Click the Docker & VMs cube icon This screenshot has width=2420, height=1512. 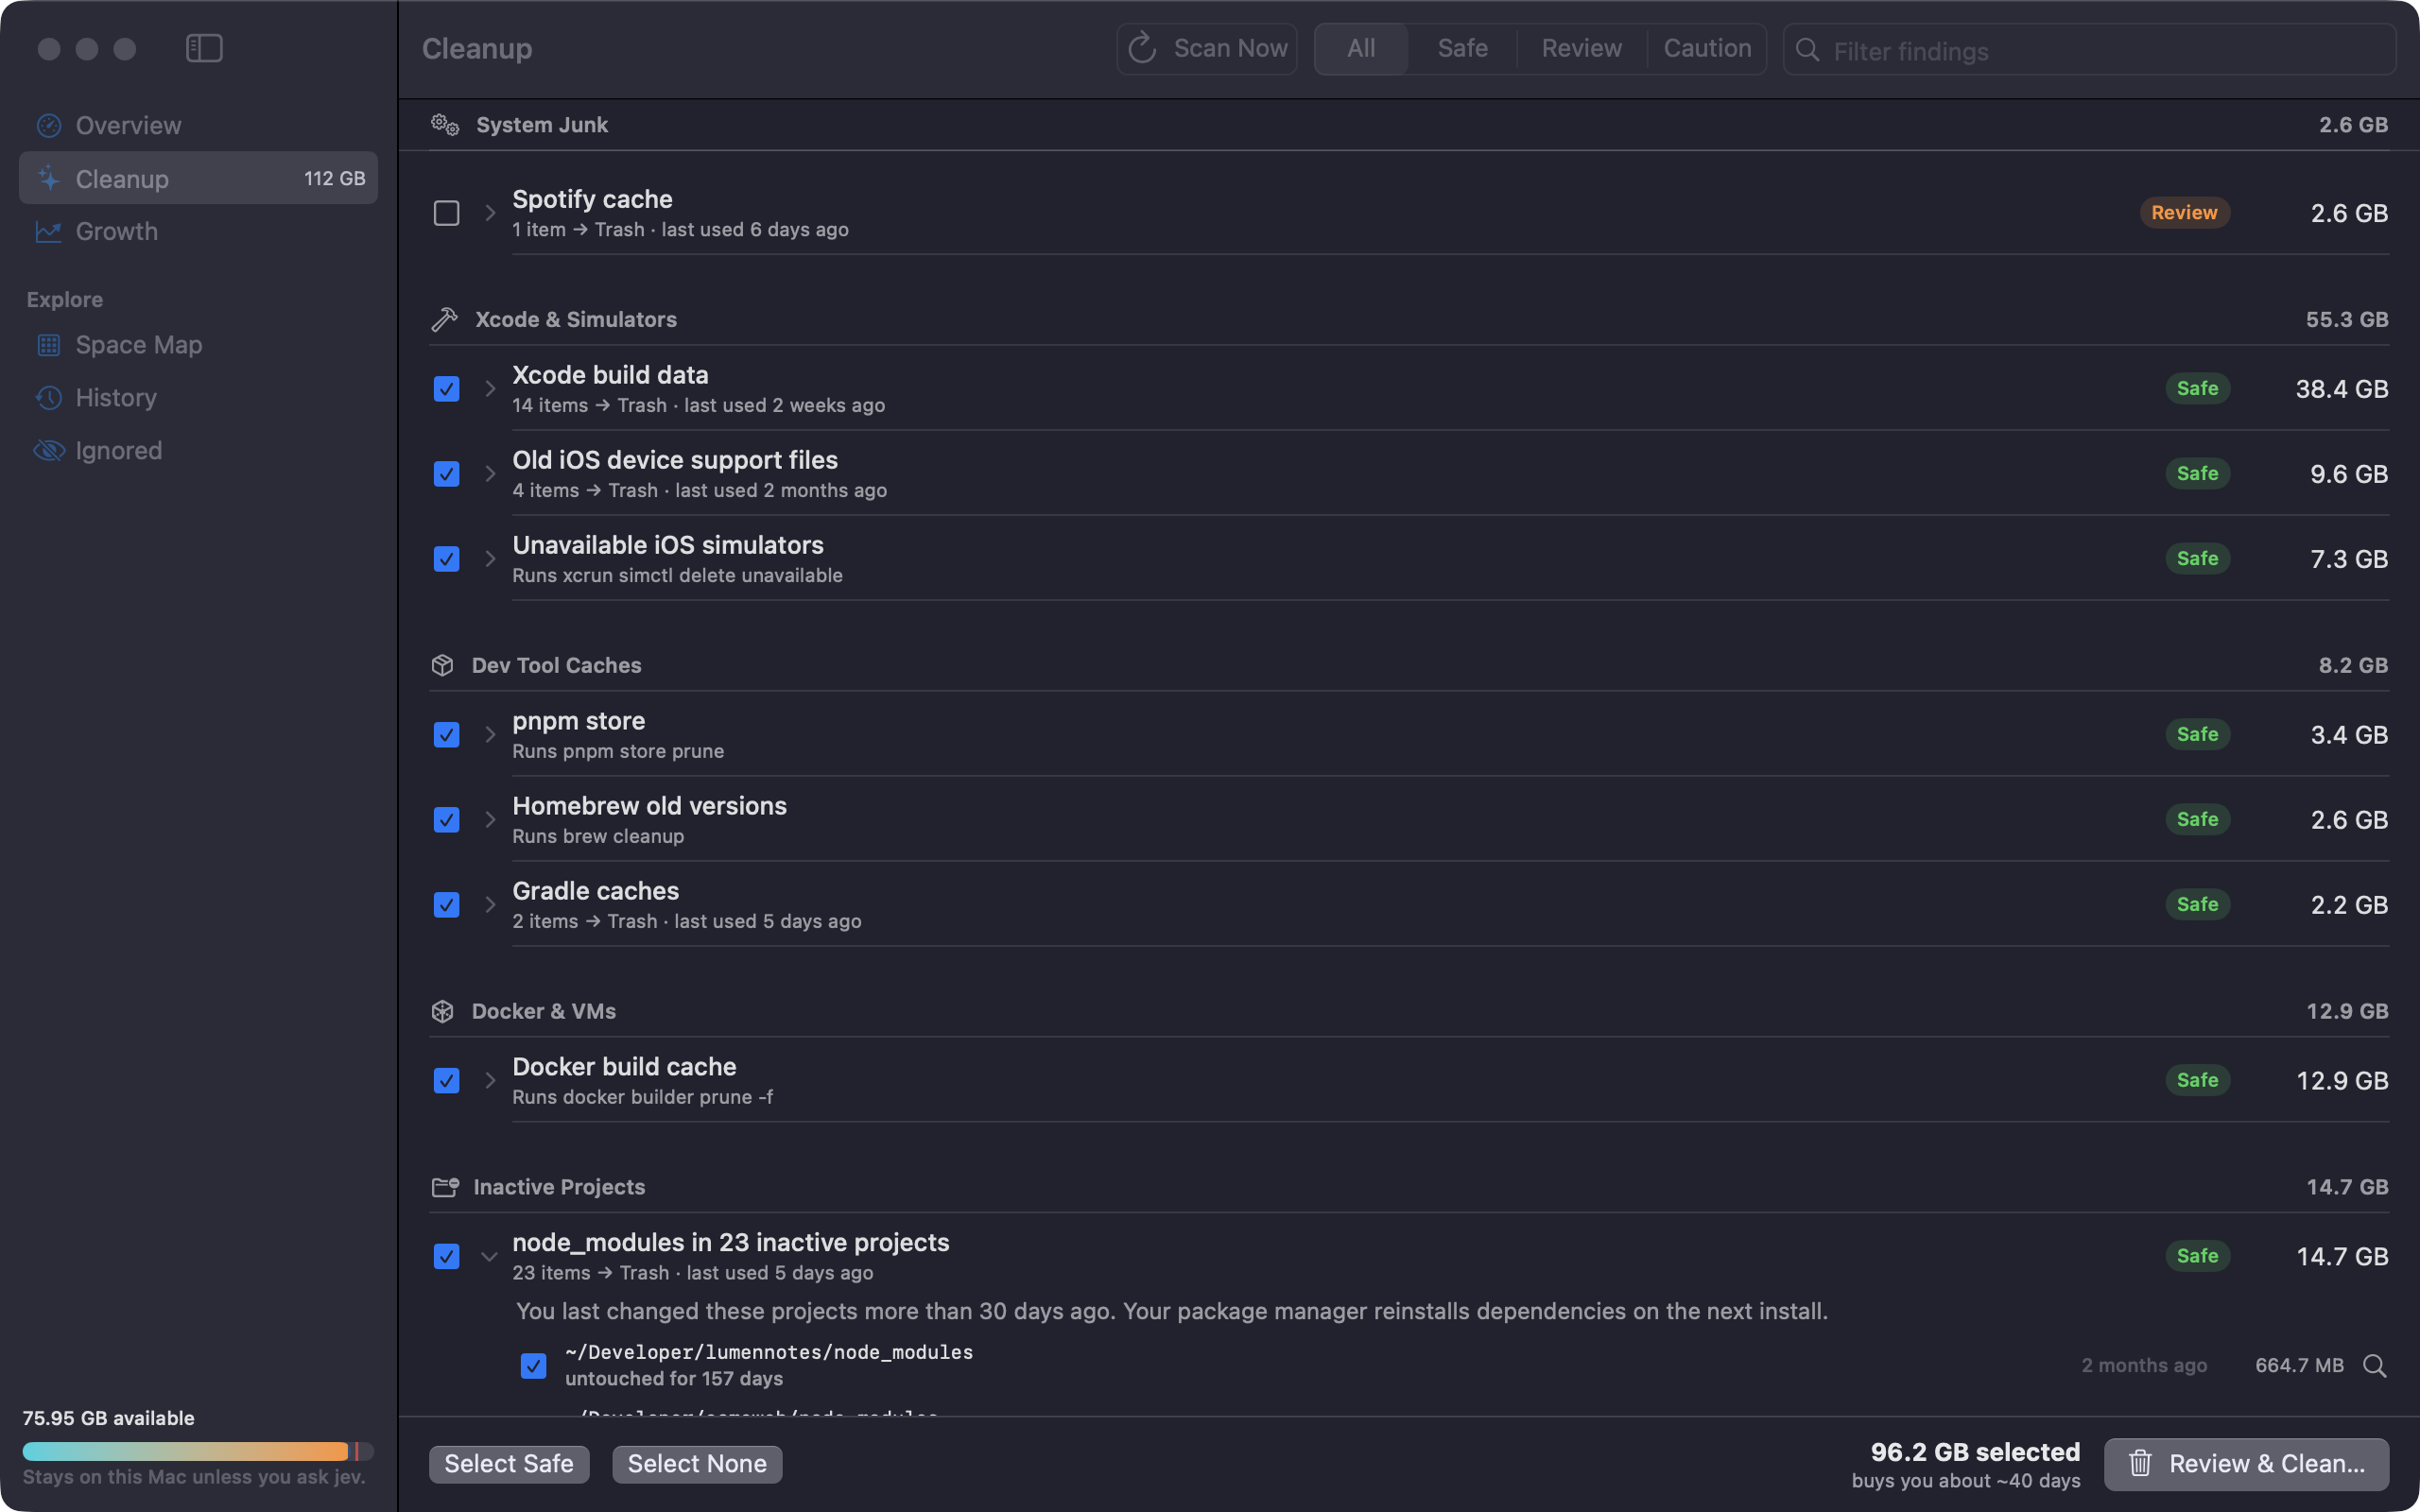[443, 1012]
